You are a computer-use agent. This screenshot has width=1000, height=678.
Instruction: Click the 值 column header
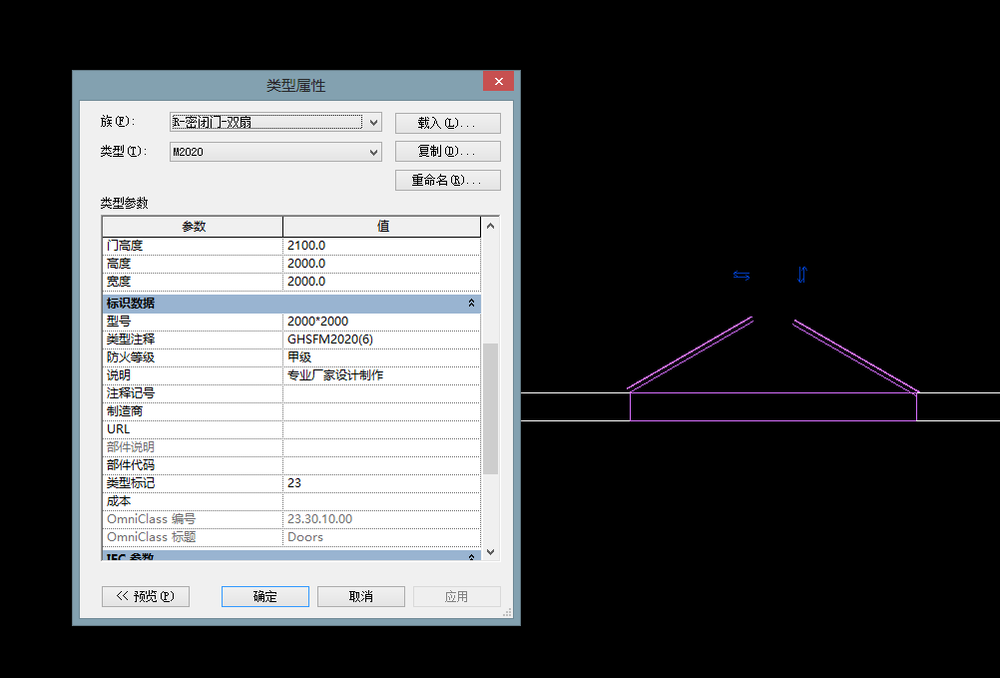tap(381, 226)
